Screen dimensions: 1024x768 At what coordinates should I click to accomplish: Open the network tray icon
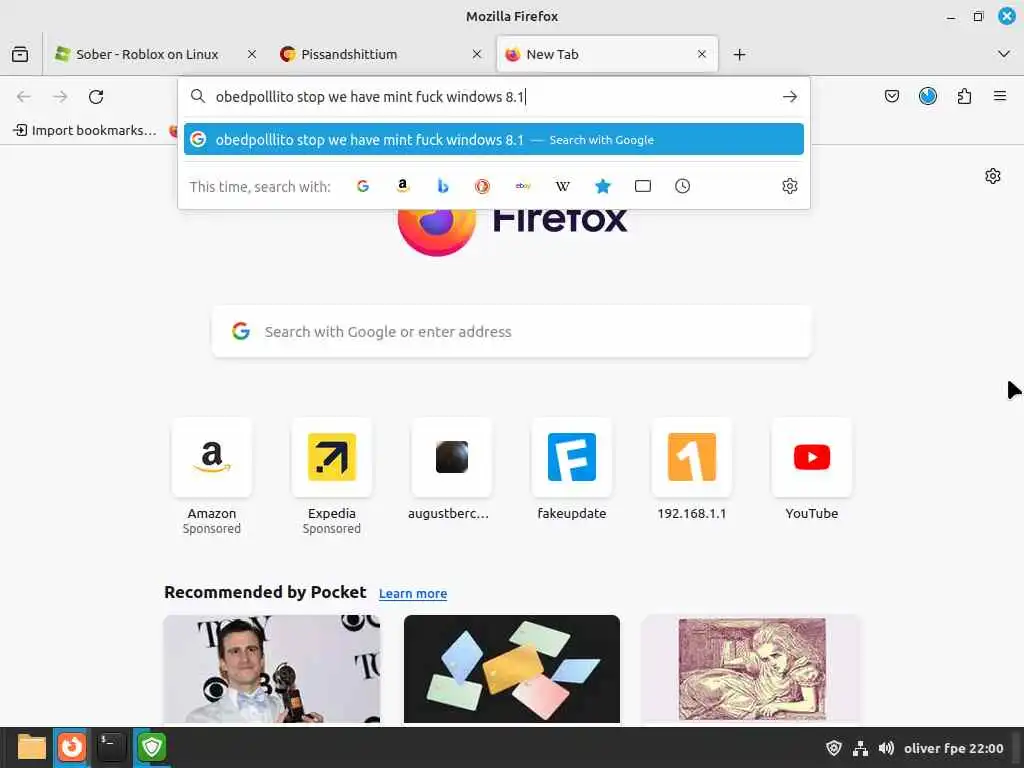[x=860, y=748]
